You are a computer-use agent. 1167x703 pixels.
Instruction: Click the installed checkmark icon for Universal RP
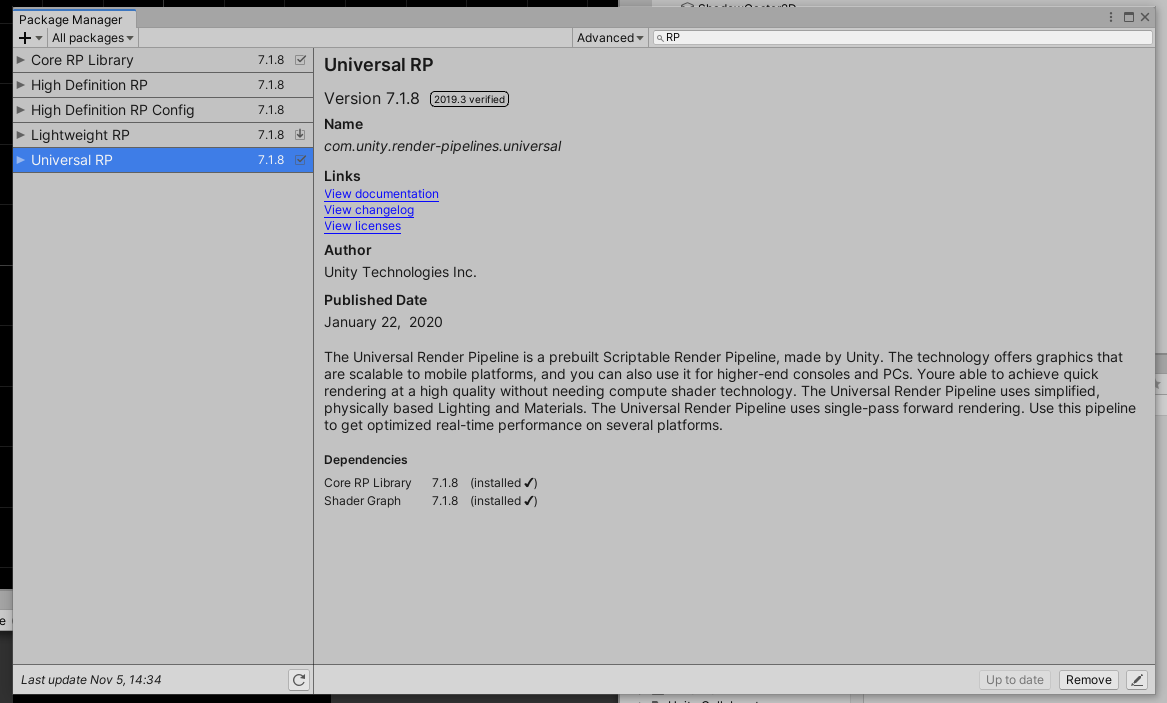coord(301,160)
